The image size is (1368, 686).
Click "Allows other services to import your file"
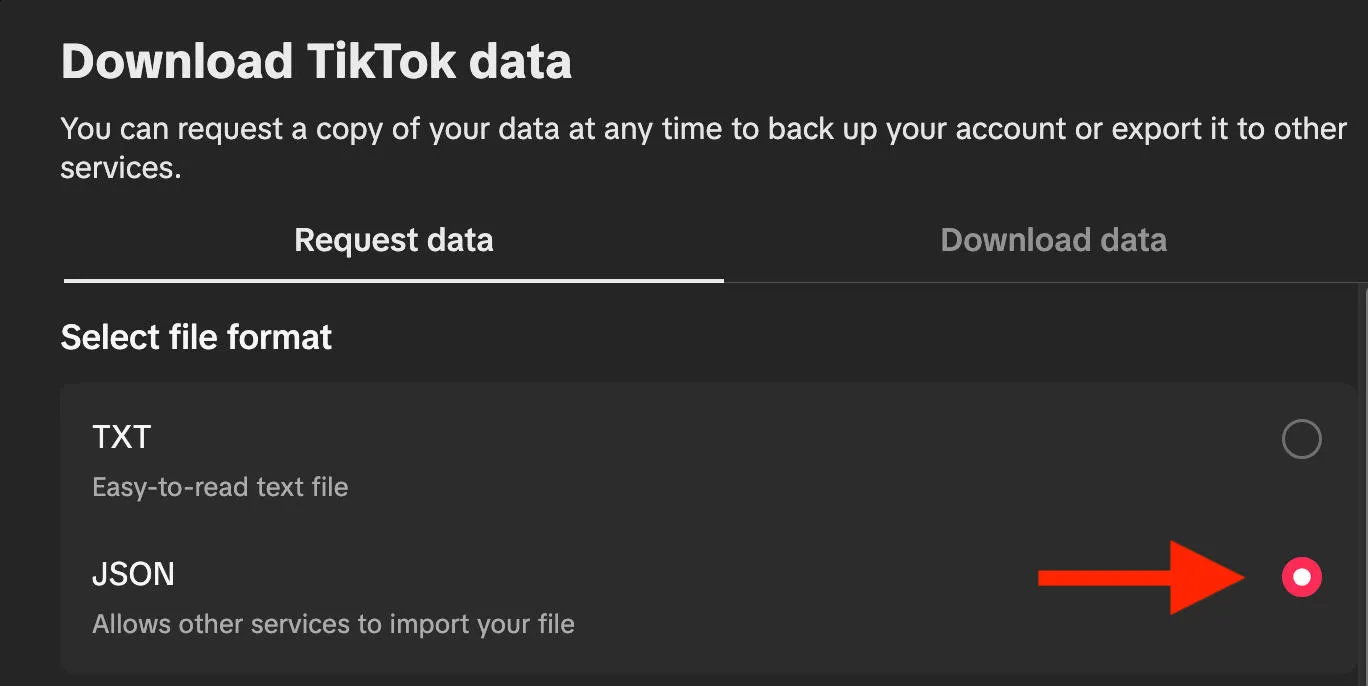[x=333, y=625]
